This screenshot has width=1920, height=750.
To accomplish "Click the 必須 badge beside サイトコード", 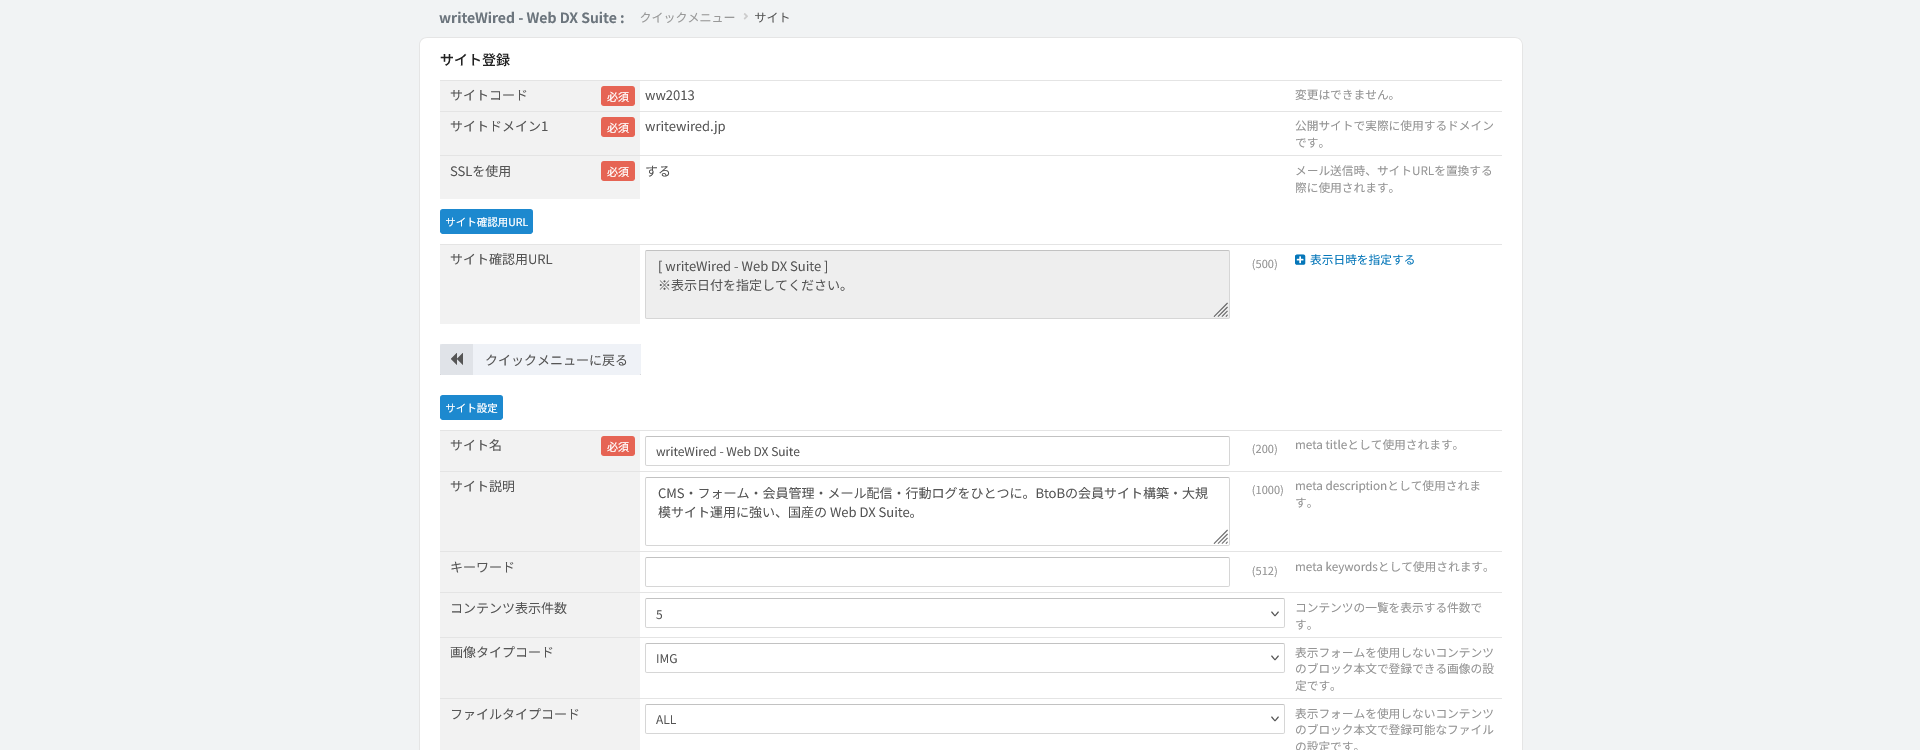I will pos(618,96).
